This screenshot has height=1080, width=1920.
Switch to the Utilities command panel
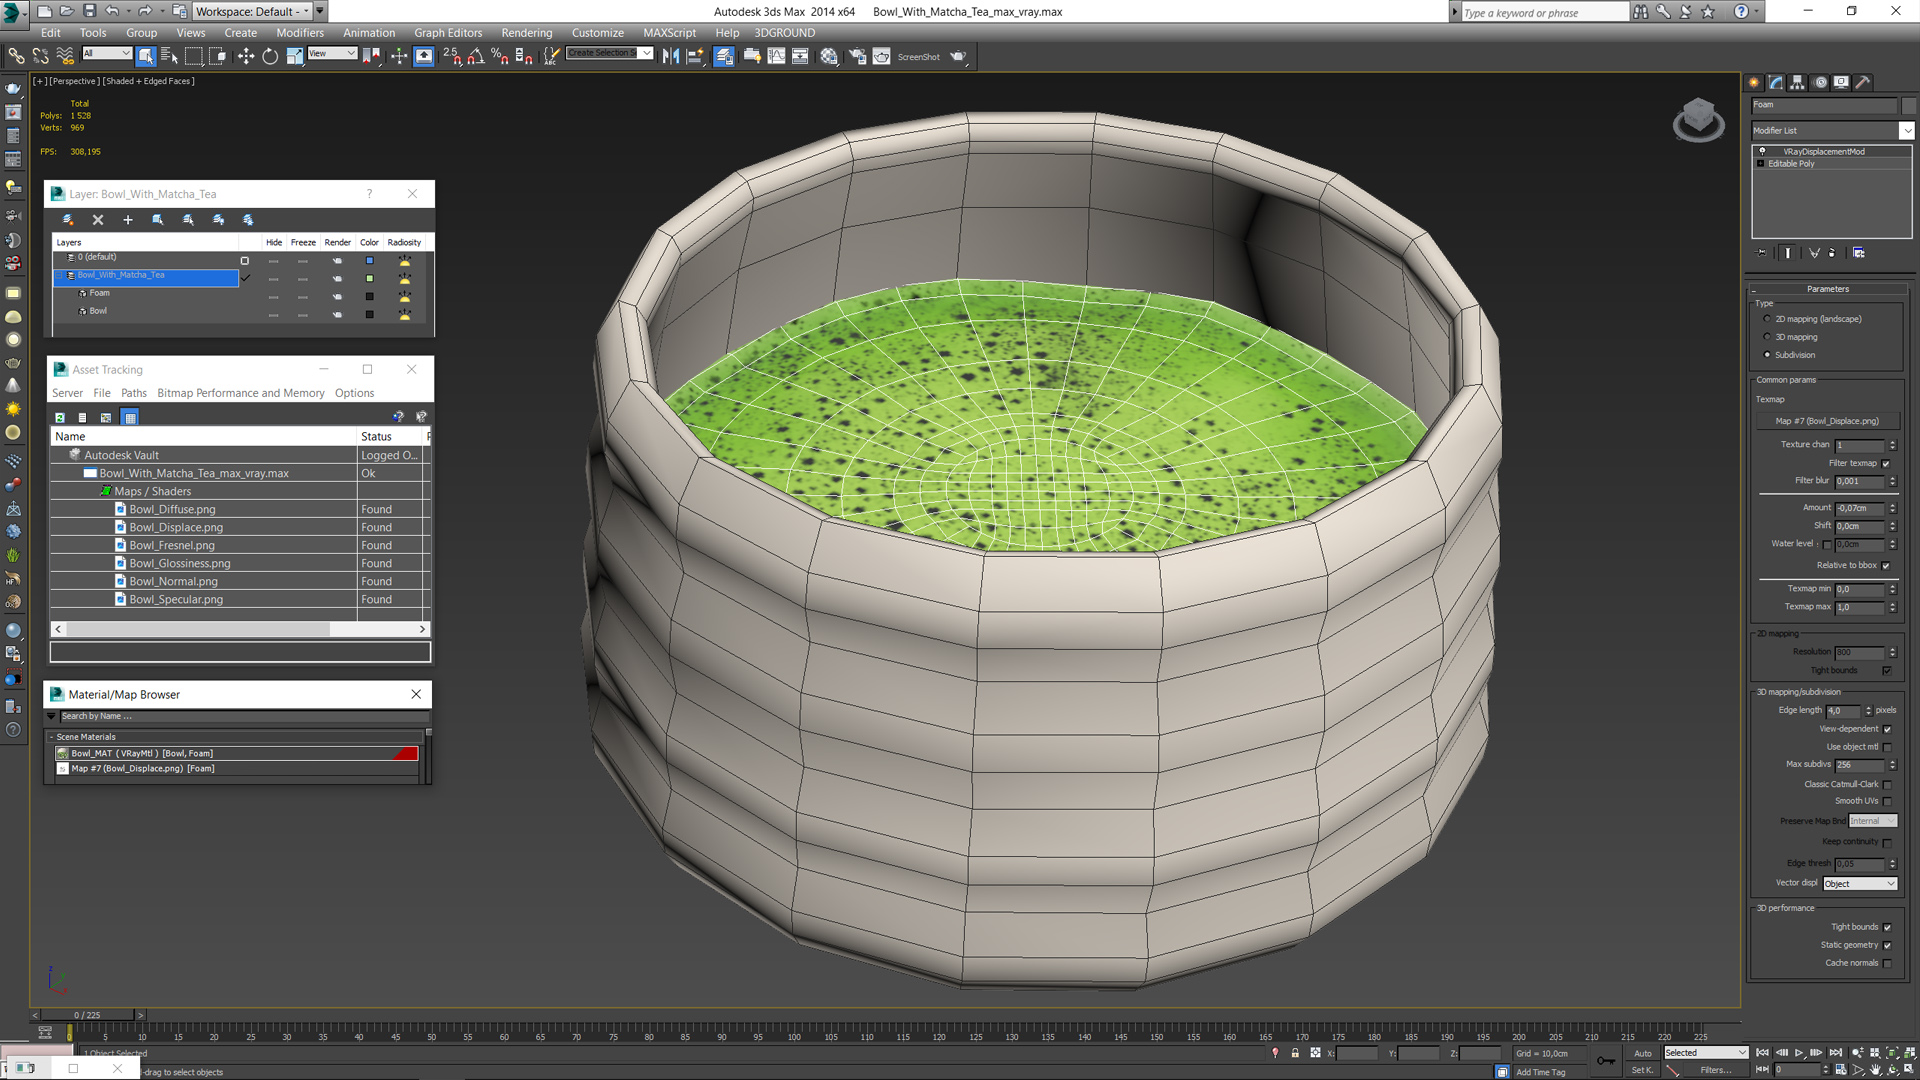[x=1863, y=83]
